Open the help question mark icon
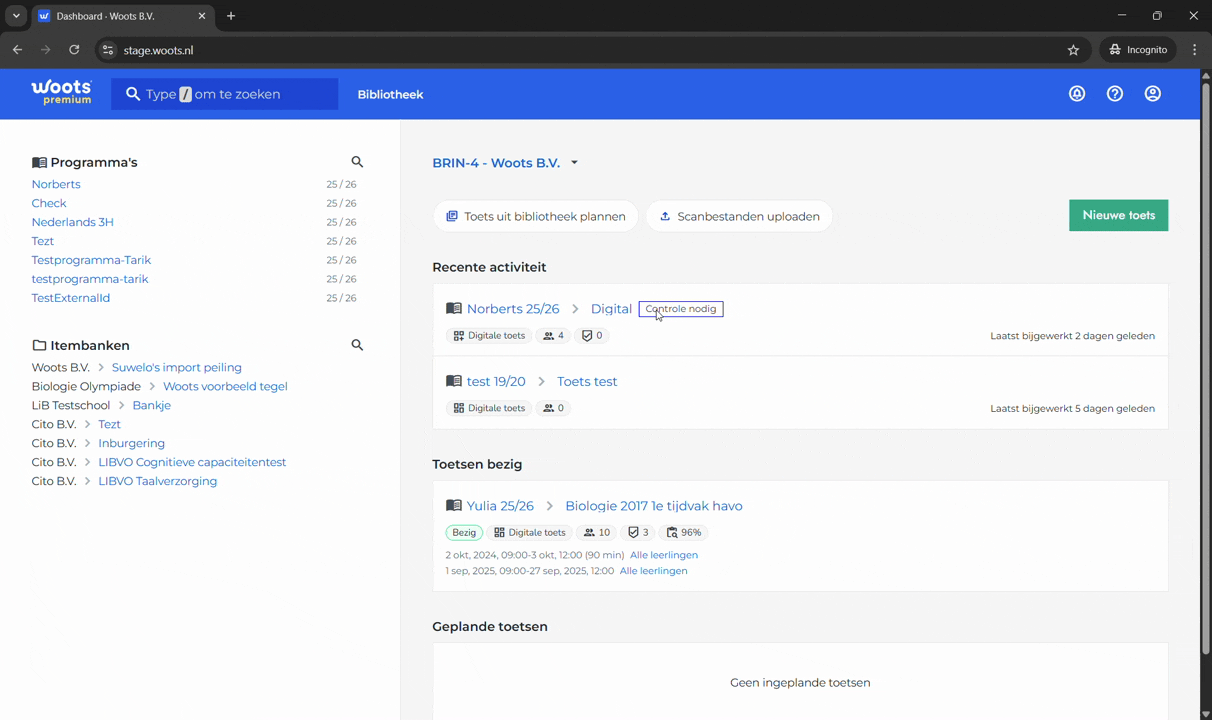1212x720 pixels. pos(1115,94)
